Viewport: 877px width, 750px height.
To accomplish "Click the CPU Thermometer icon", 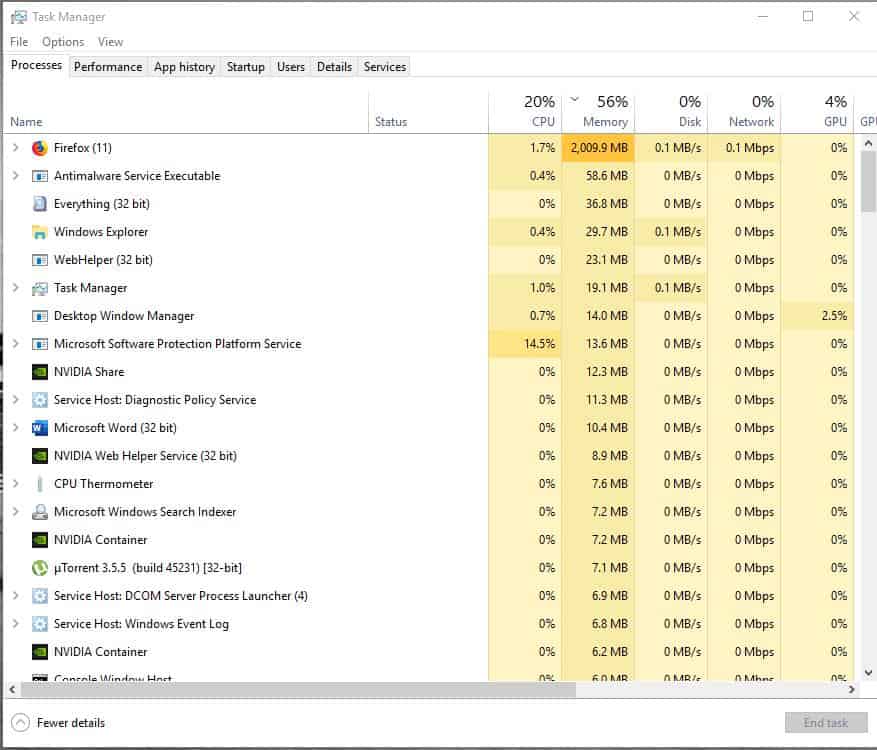I will pyautogui.click(x=40, y=484).
